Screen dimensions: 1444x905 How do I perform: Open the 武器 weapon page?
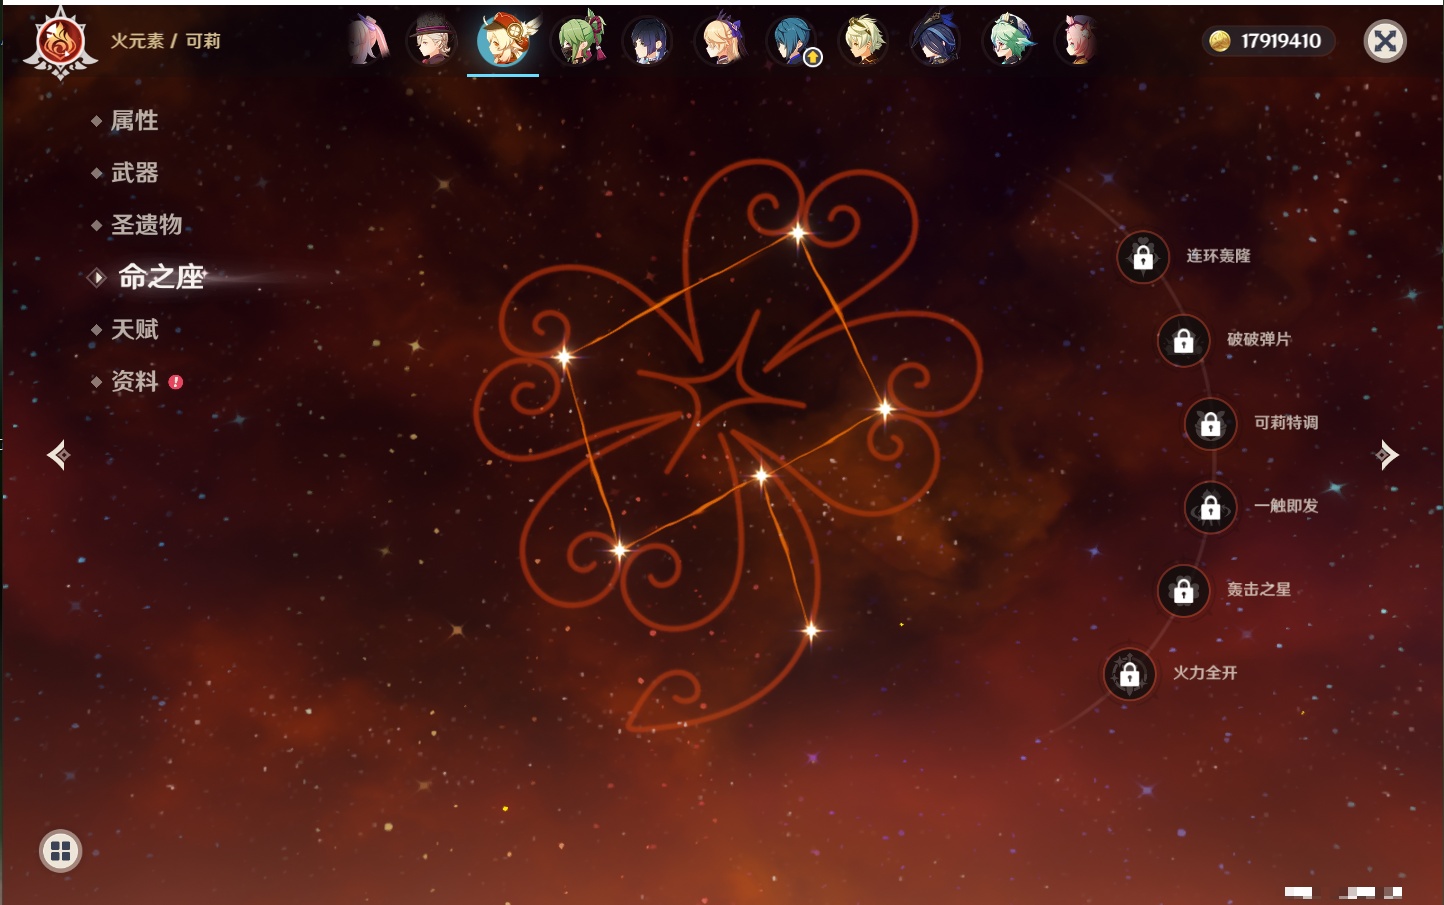[134, 173]
